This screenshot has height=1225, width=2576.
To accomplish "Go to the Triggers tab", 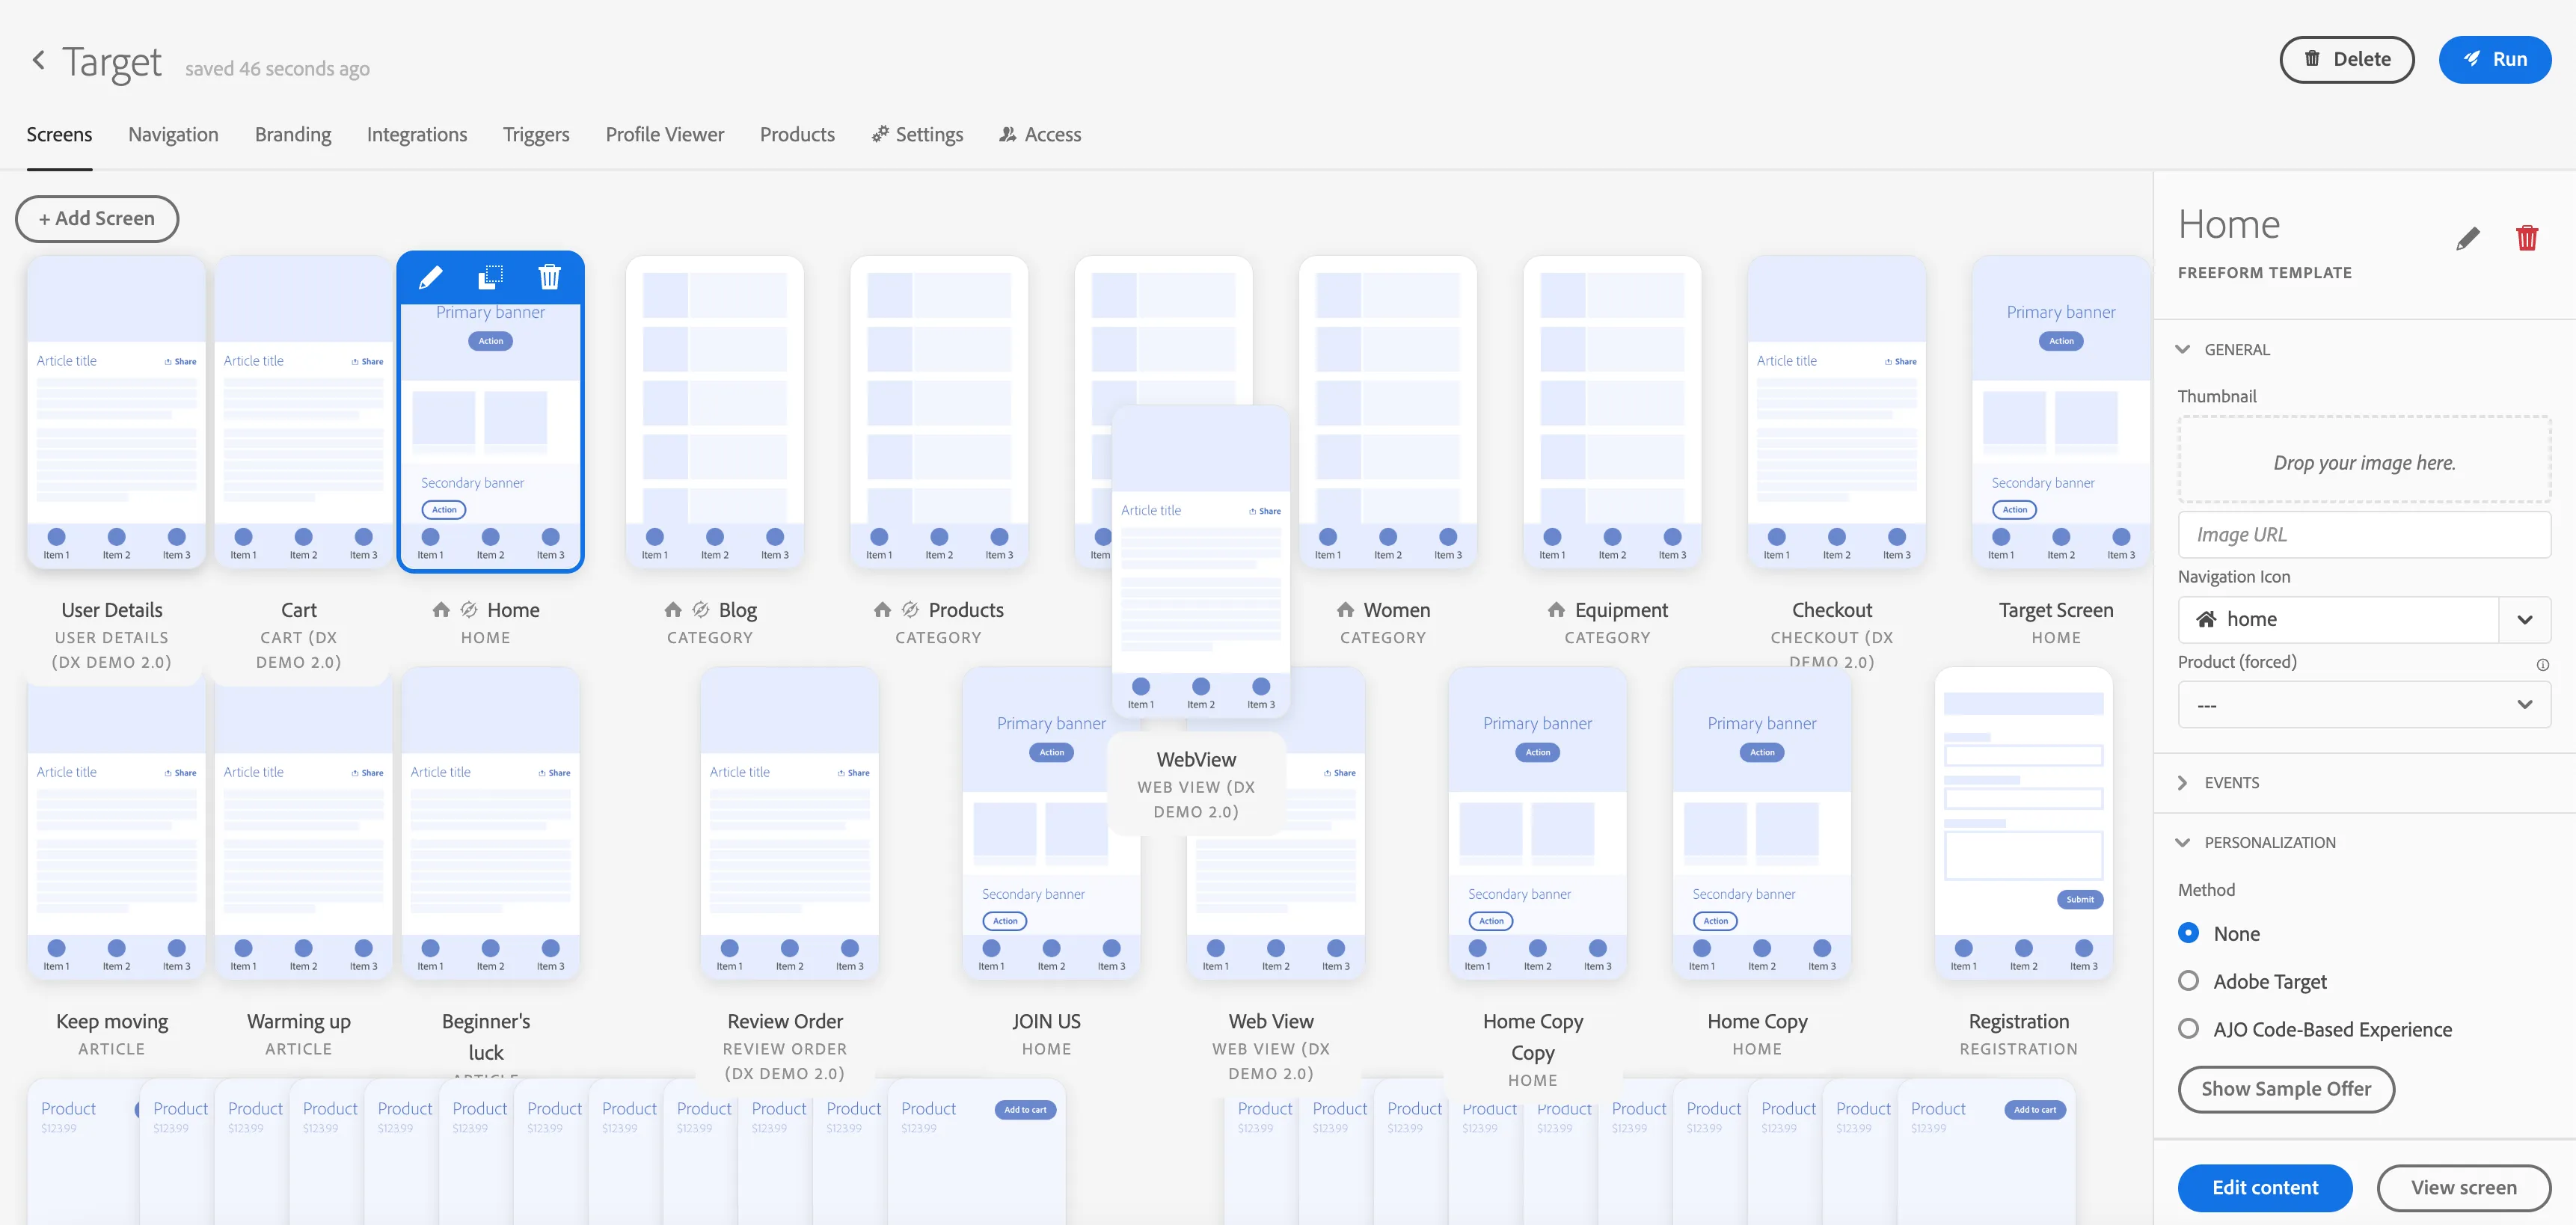I will (x=536, y=134).
